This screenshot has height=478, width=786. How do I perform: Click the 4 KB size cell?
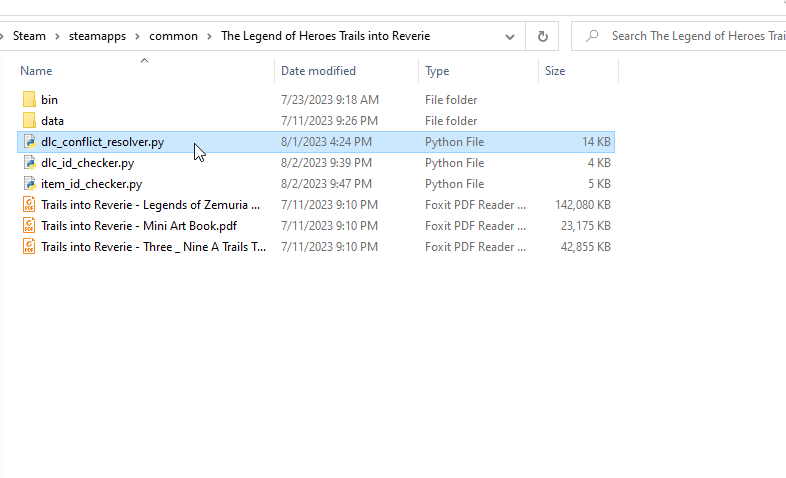pyautogui.click(x=599, y=163)
